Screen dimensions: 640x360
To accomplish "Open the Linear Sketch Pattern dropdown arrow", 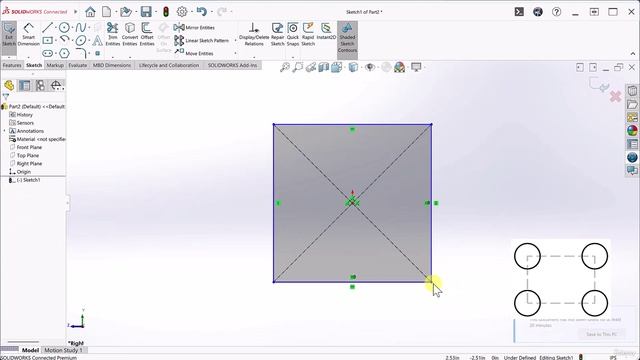I will [235, 40].
